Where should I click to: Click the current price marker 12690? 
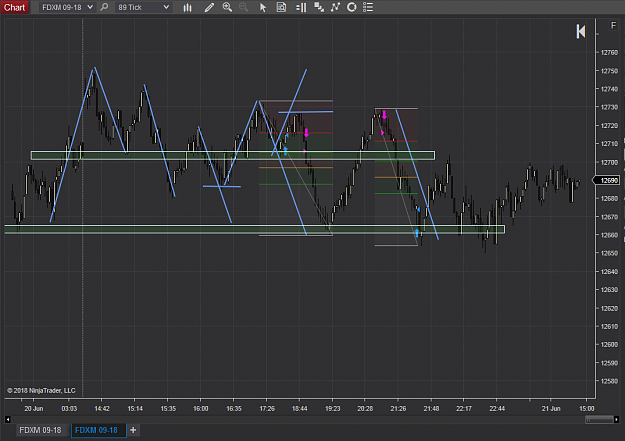click(x=608, y=181)
